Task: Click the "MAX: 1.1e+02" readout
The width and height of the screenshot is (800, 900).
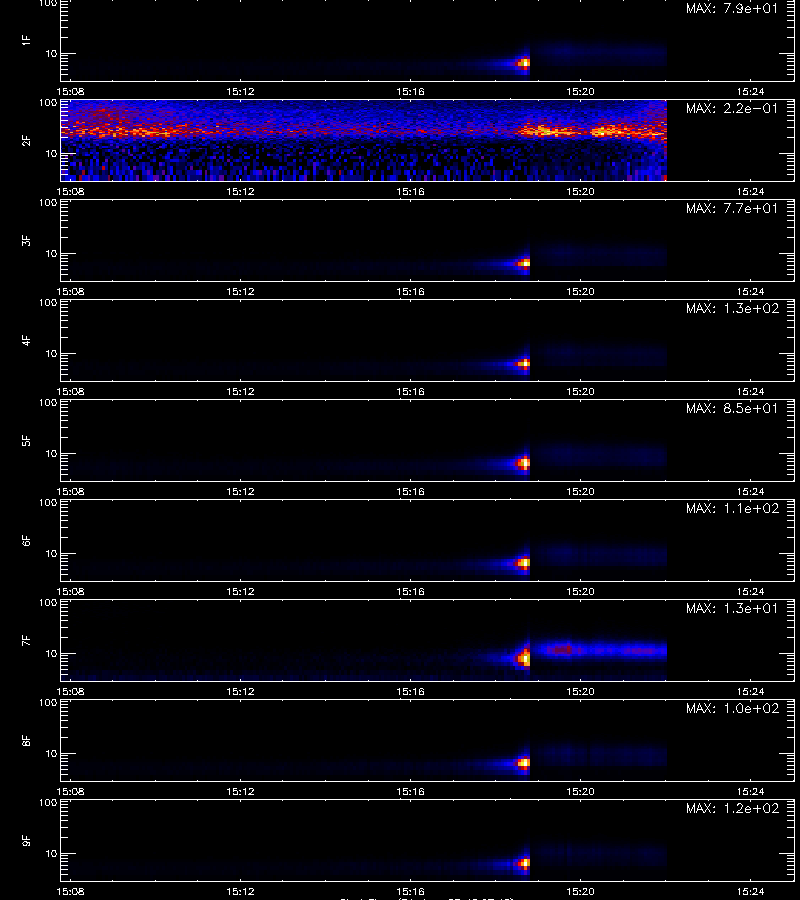Action: (732, 509)
